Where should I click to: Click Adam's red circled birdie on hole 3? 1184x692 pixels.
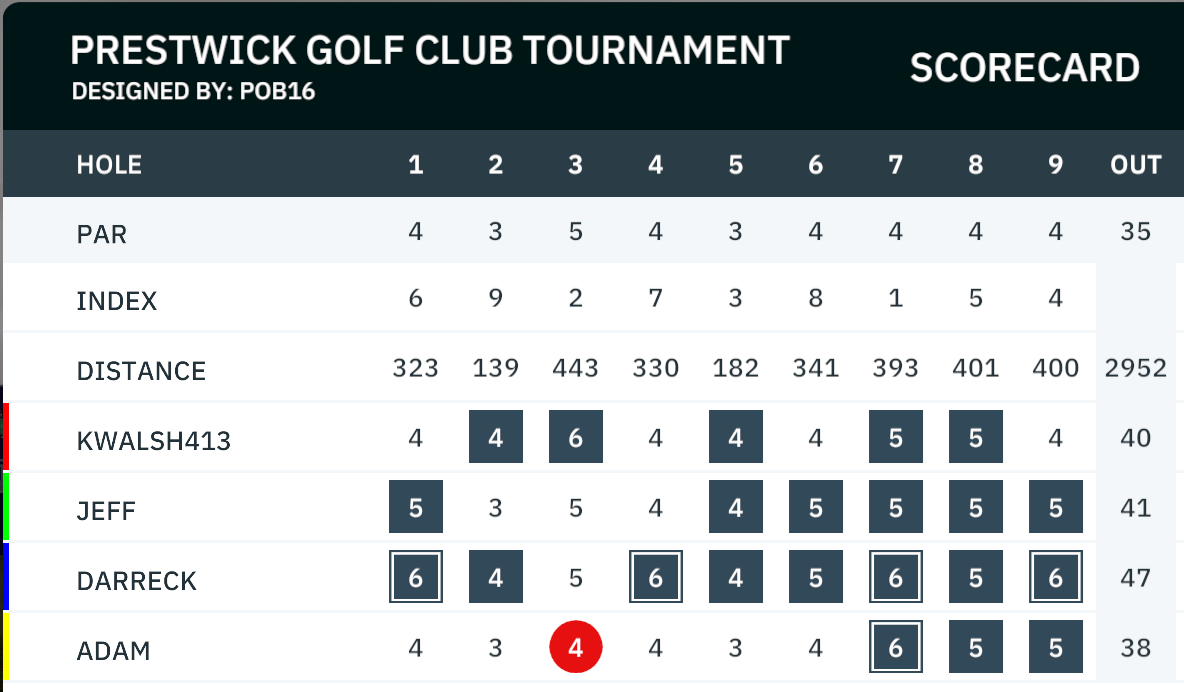click(575, 647)
